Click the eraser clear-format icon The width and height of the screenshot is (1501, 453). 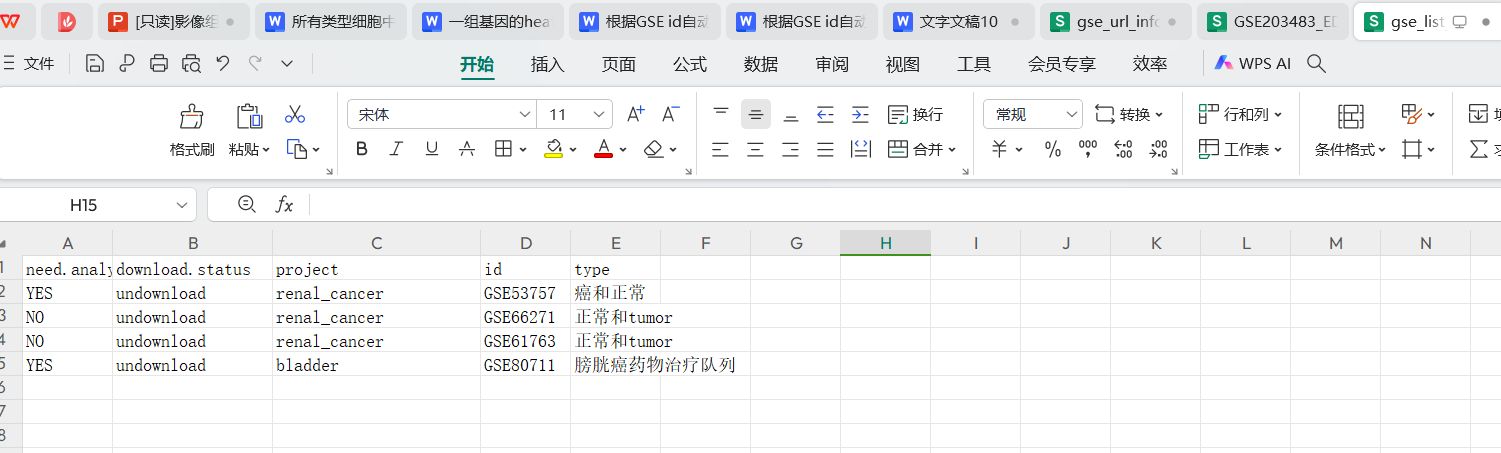654,149
